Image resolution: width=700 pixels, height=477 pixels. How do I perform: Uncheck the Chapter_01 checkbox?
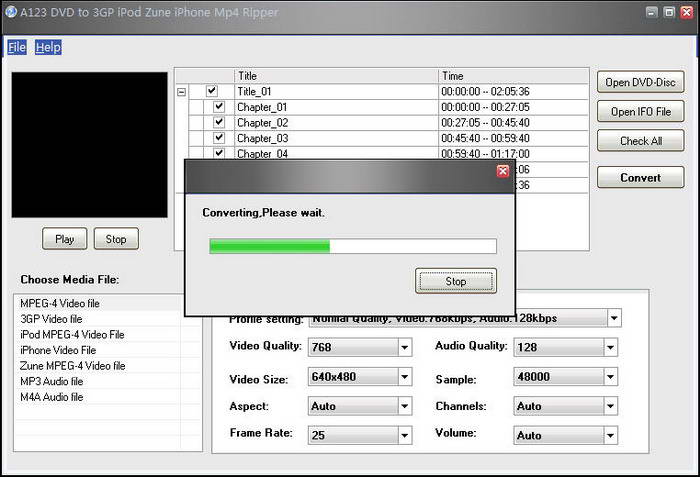219,107
